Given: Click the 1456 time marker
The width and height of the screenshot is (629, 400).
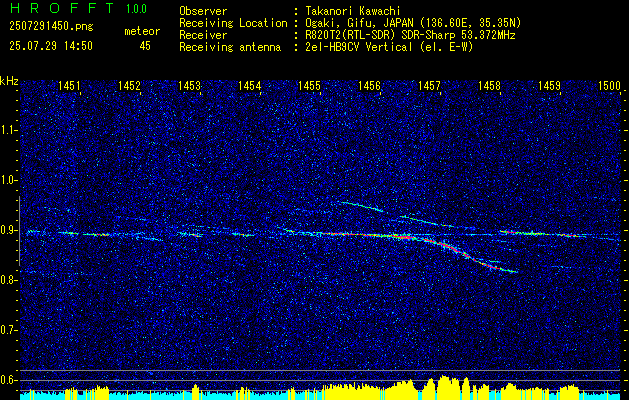Looking at the screenshot, I should tap(369, 86).
